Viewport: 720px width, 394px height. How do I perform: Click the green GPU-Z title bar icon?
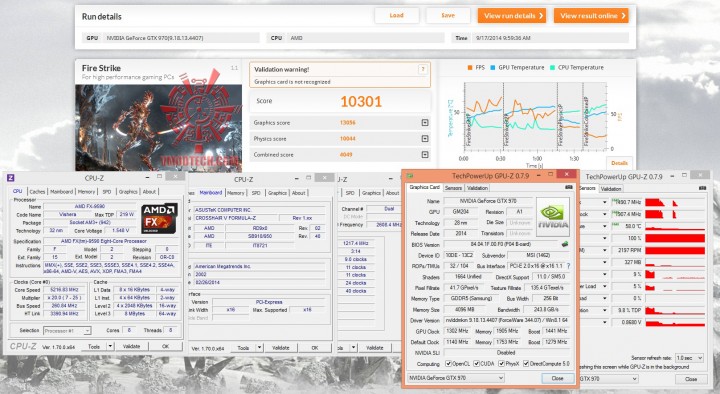(410, 175)
